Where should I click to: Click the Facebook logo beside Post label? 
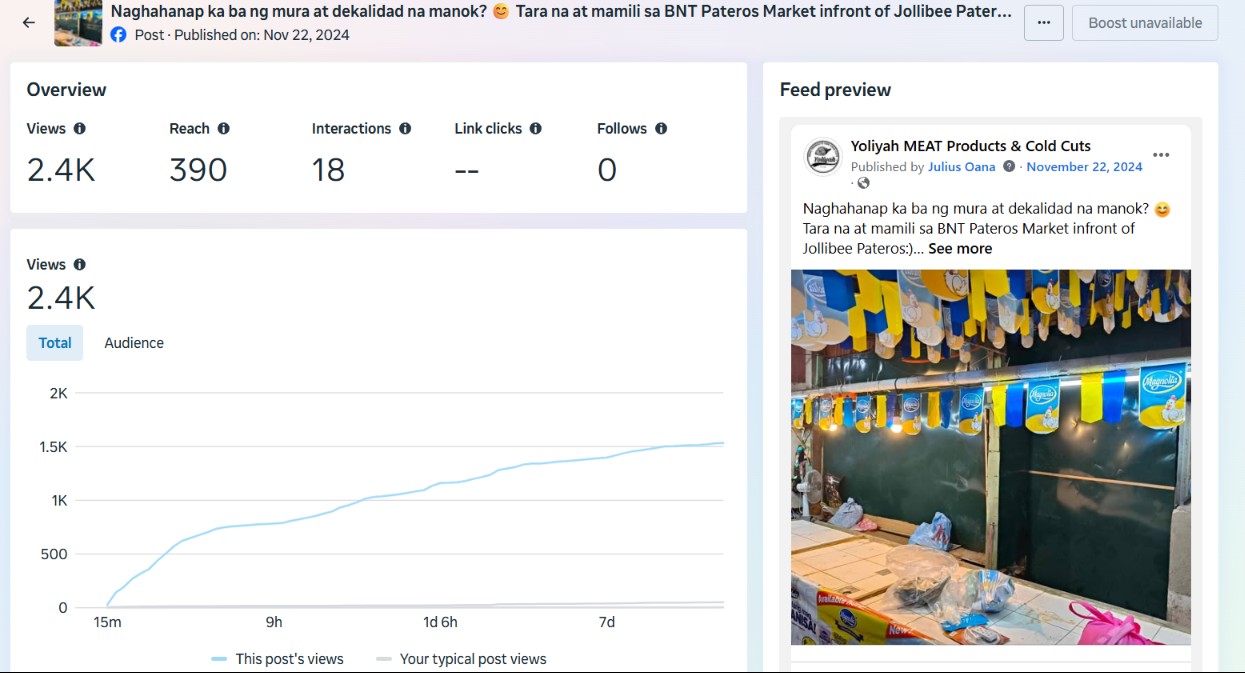point(119,35)
